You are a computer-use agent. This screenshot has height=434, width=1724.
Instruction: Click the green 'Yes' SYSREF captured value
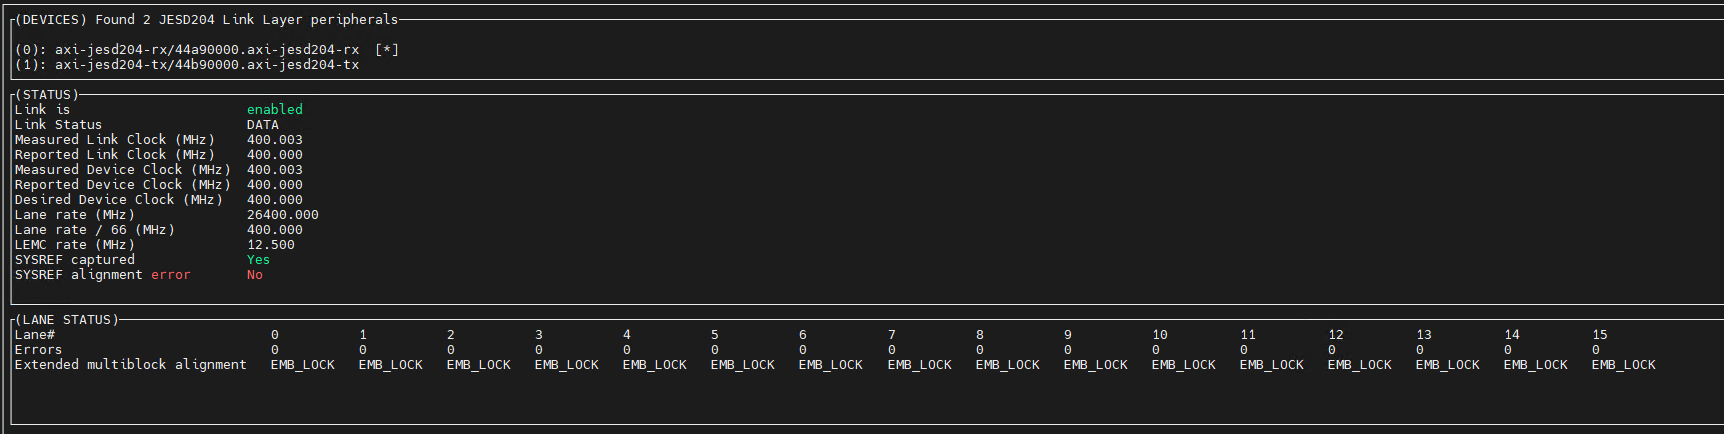tap(258, 260)
